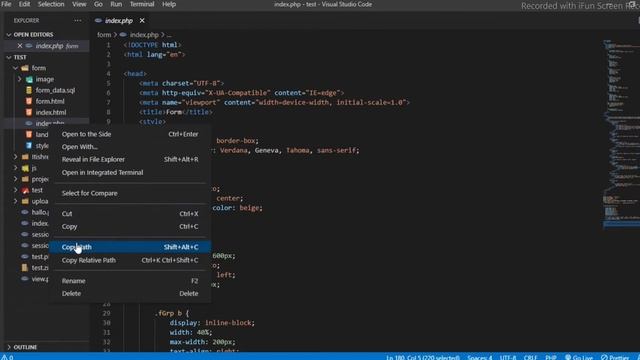The height and width of the screenshot is (360, 640).
Task: Close index.php in Open Editors list
Action: coord(20,46)
